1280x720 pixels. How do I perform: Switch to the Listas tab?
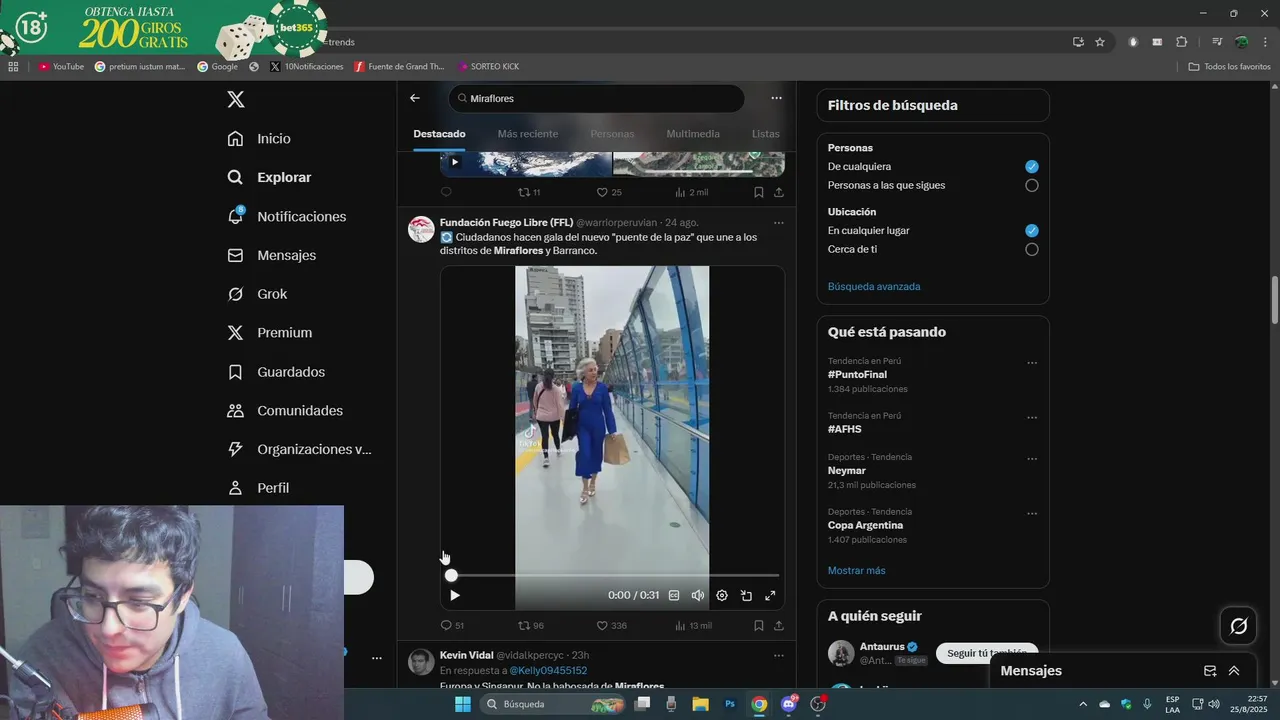765,134
